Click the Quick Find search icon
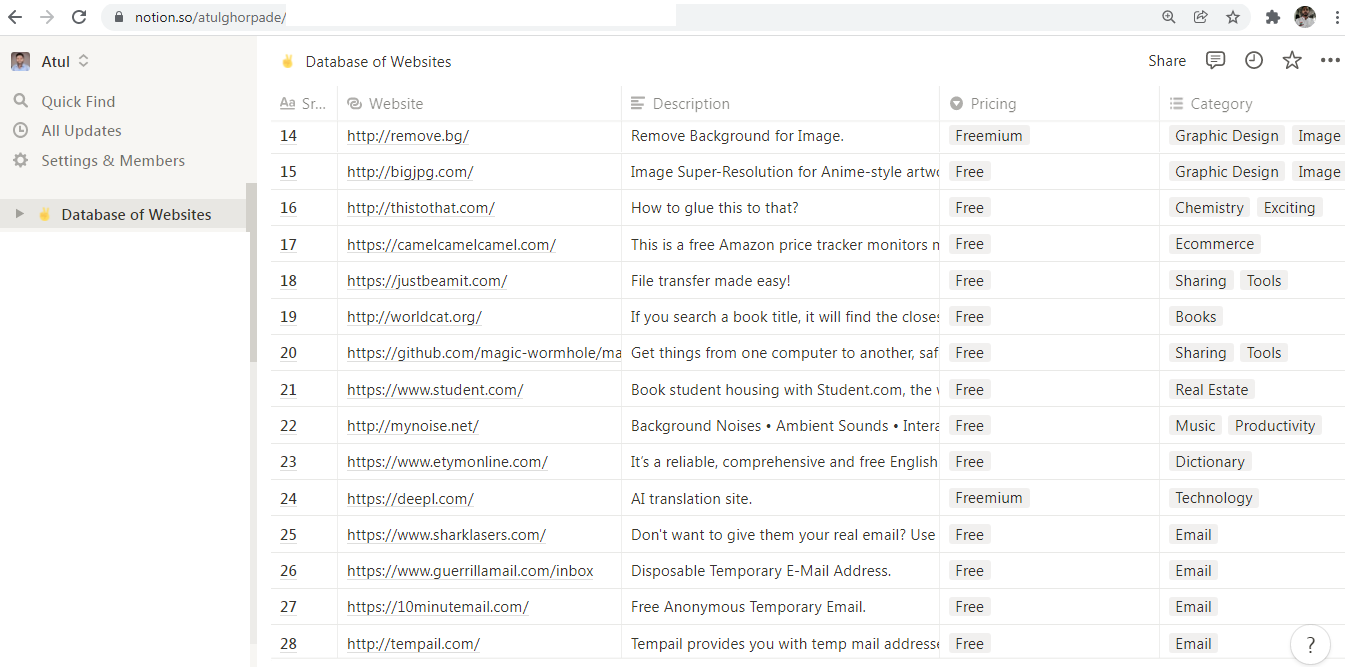 coord(21,101)
